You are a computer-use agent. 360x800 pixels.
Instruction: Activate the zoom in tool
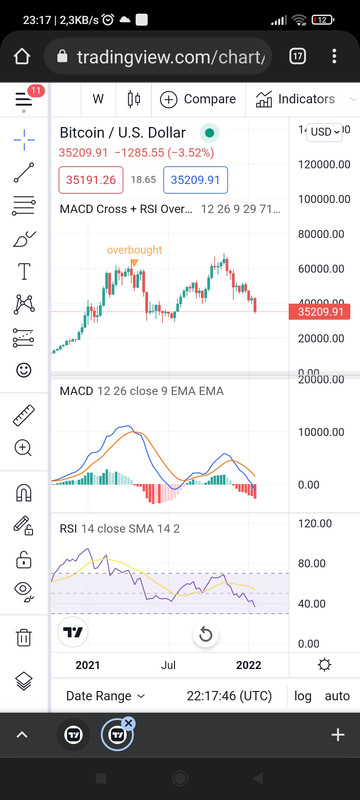tap(24, 448)
